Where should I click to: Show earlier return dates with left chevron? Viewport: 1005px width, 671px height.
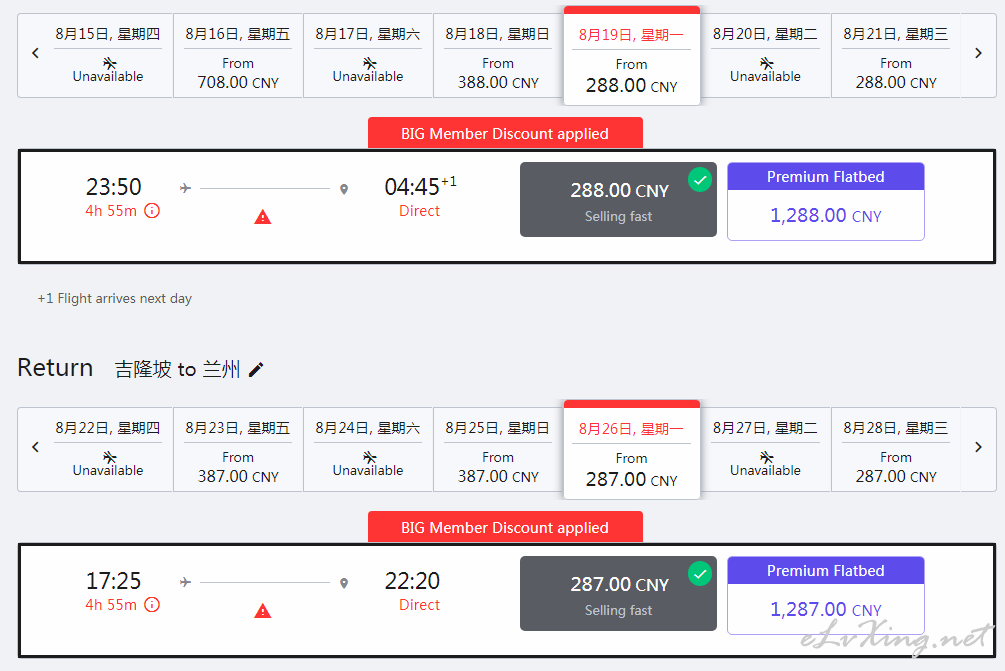pyautogui.click(x=35, y=447)
